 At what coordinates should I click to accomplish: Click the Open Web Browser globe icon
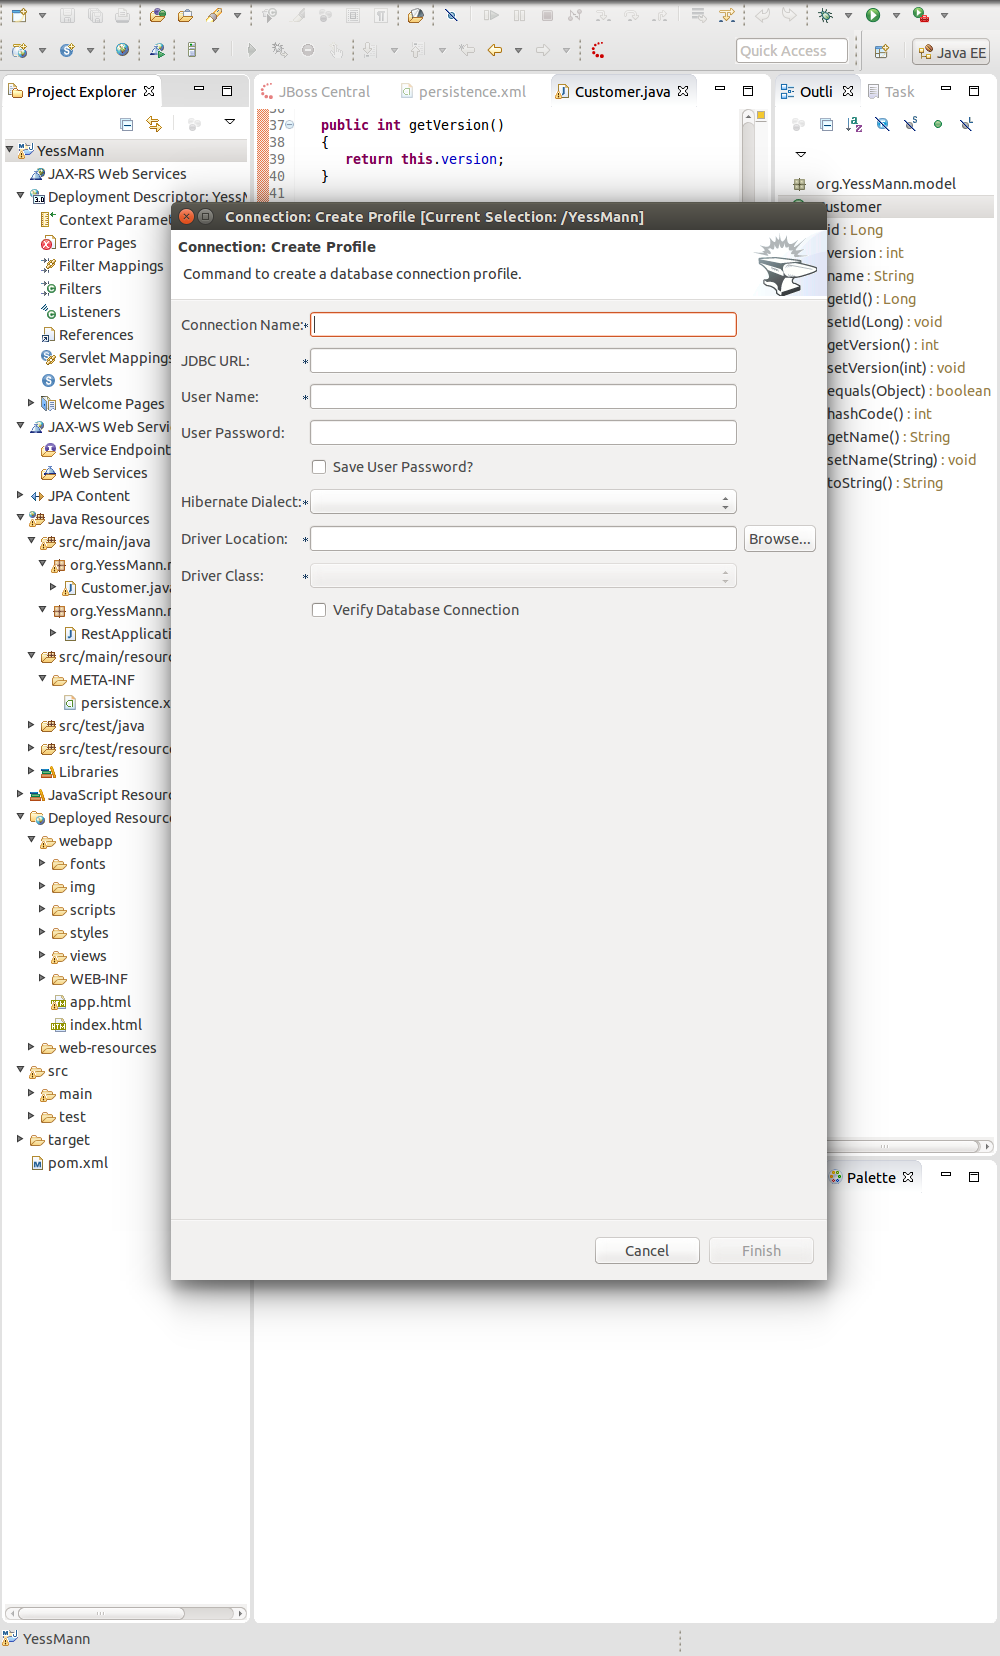point(122,50)
